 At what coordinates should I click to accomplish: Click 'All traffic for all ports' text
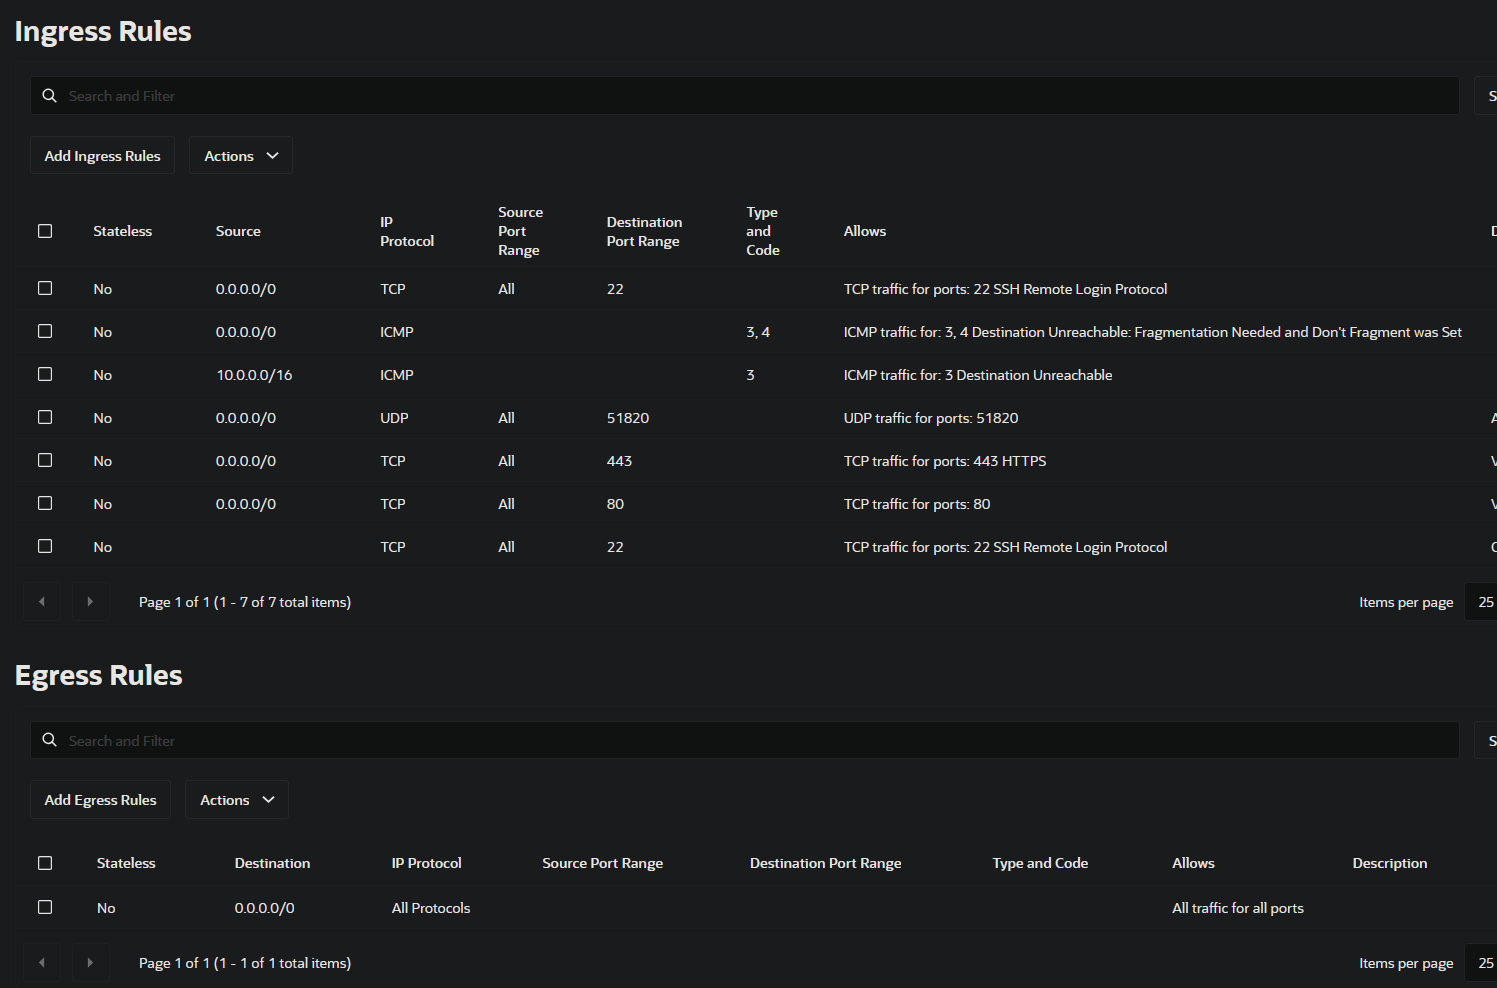click(1238, 908)
